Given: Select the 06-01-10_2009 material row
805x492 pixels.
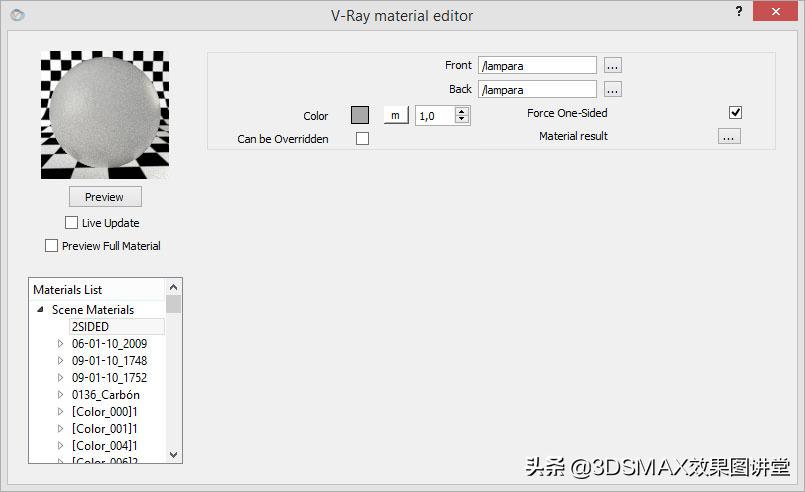Looking at the screenshot, I should click(x=109, y=344).
